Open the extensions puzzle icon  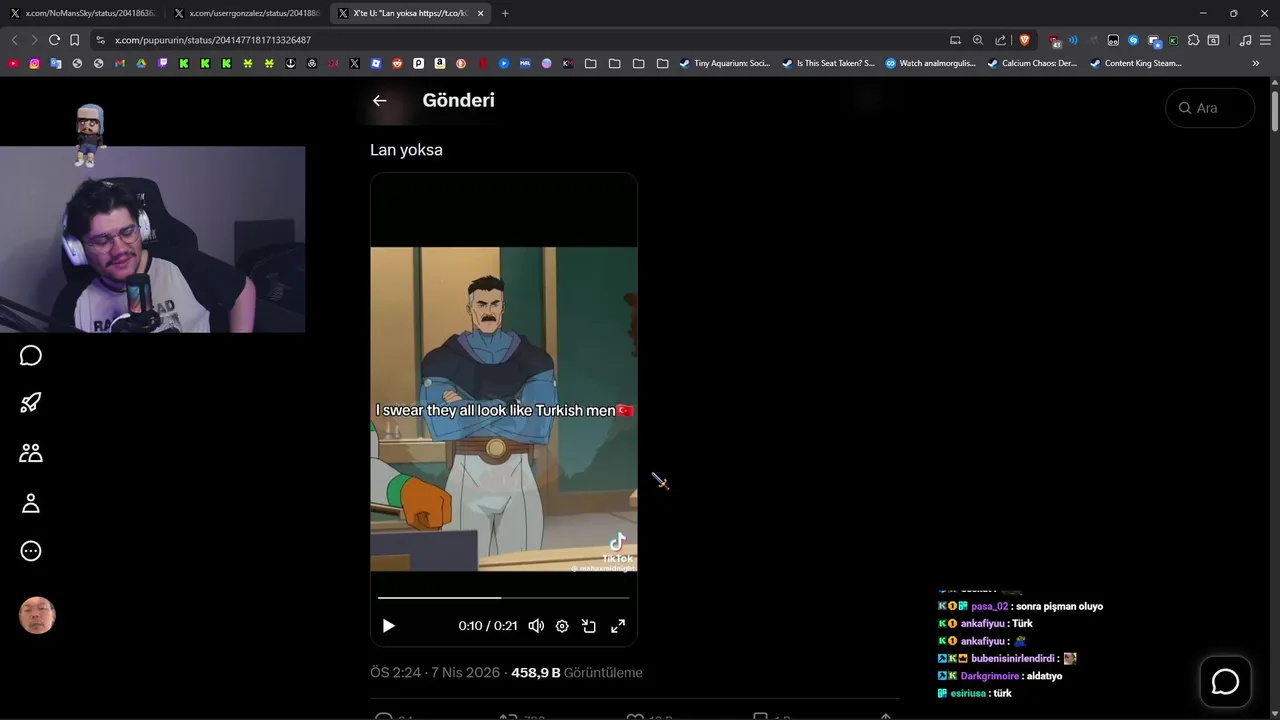pos(1193,40)
